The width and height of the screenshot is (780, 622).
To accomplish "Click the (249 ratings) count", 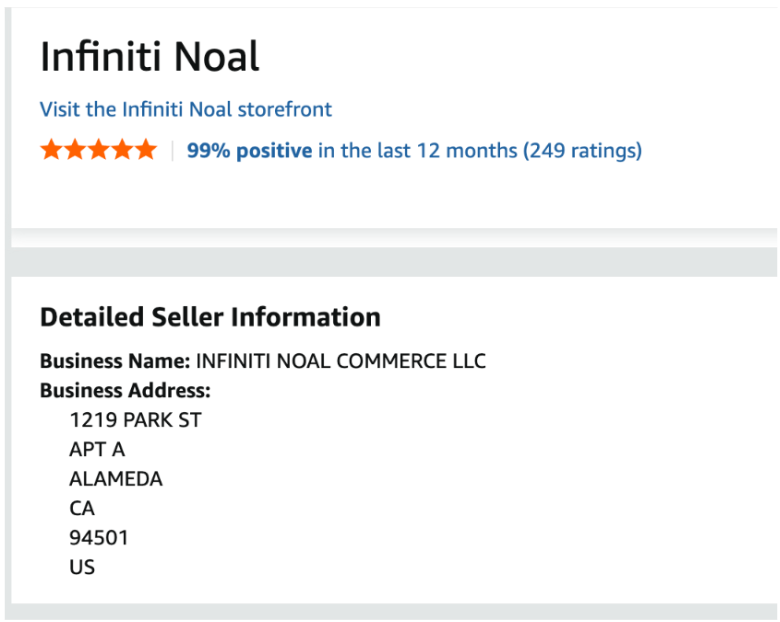I will click(x=582, y=151).
